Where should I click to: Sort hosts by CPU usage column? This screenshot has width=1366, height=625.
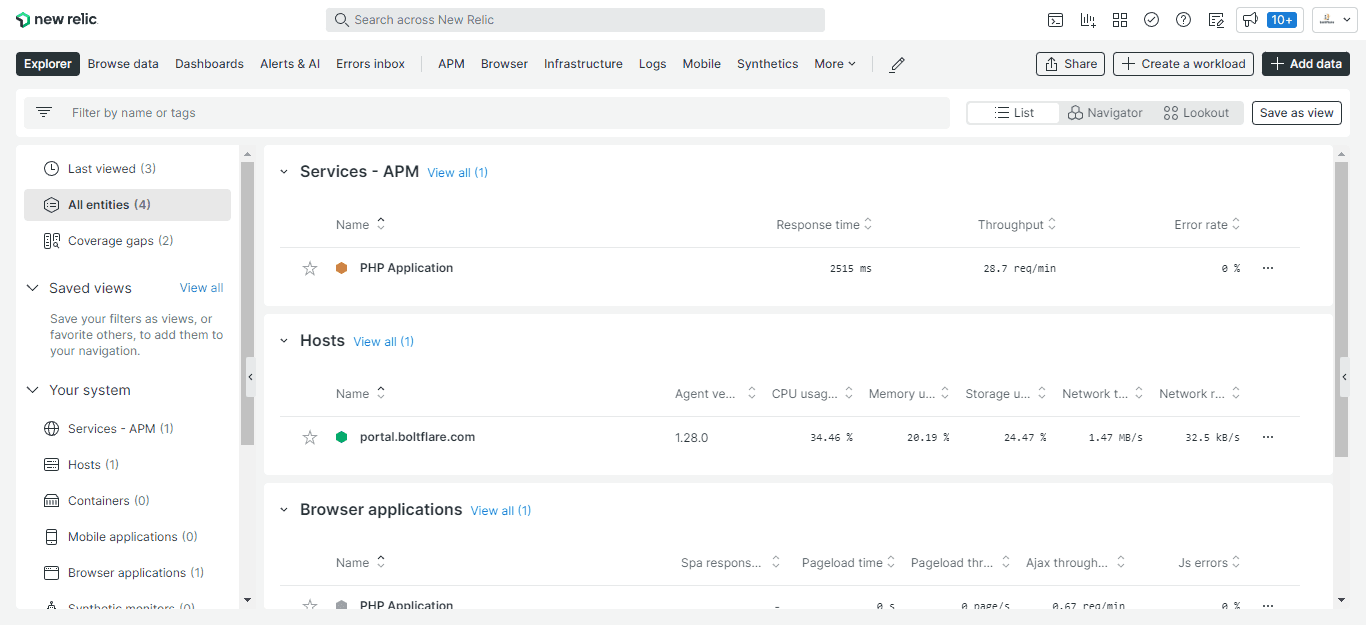click(812, 394)
